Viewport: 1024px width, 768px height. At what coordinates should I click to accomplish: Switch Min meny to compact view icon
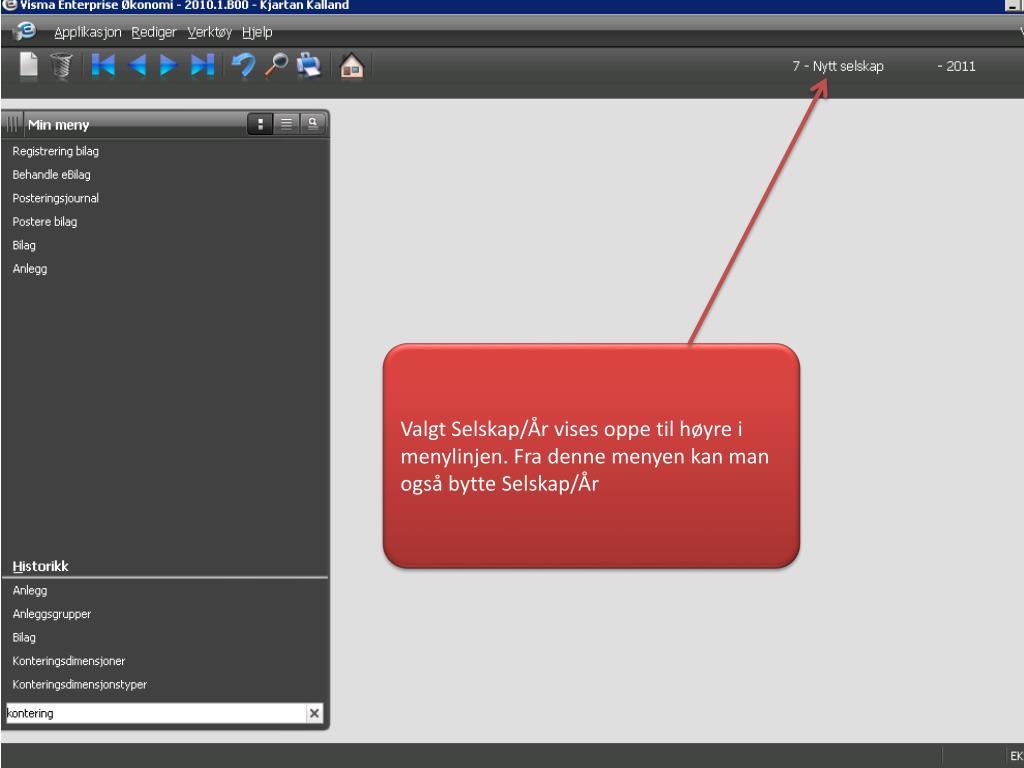pos(260,123)
